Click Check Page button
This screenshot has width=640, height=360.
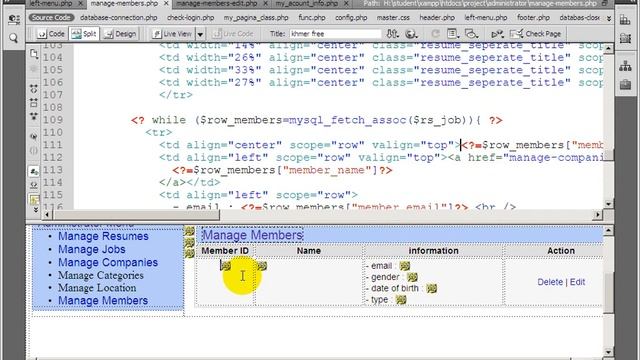[x=535, y=34]
